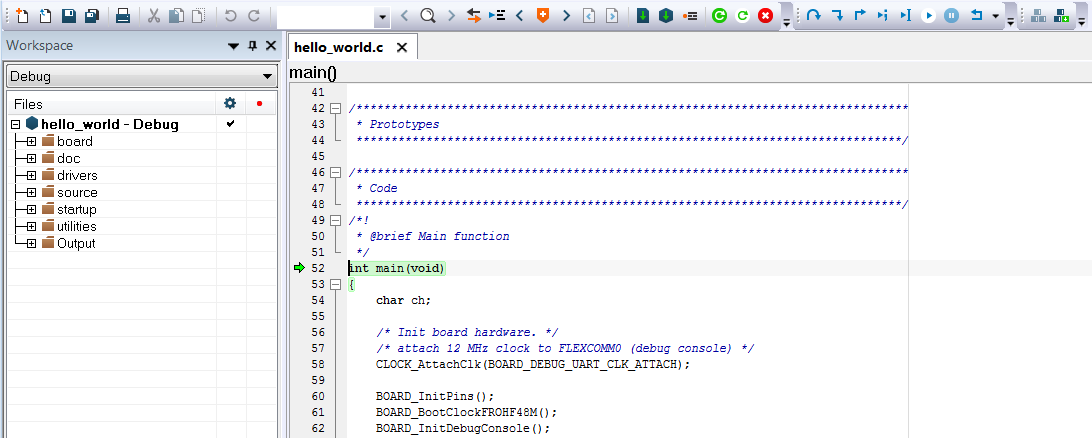Click the Step Over debug icon
This screenshot has width=1092, height=438.
point(814,16)
